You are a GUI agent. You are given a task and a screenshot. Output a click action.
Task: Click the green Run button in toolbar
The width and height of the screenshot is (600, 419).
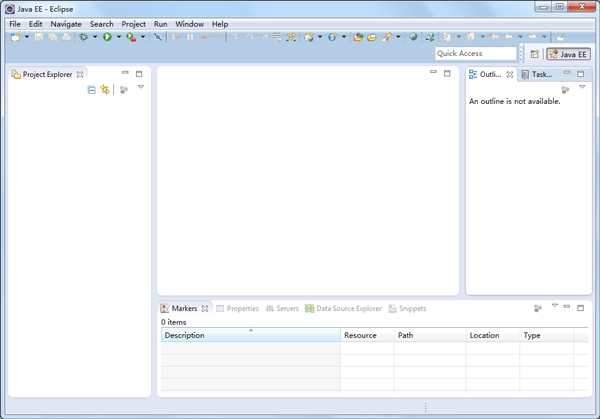[106, 37]
